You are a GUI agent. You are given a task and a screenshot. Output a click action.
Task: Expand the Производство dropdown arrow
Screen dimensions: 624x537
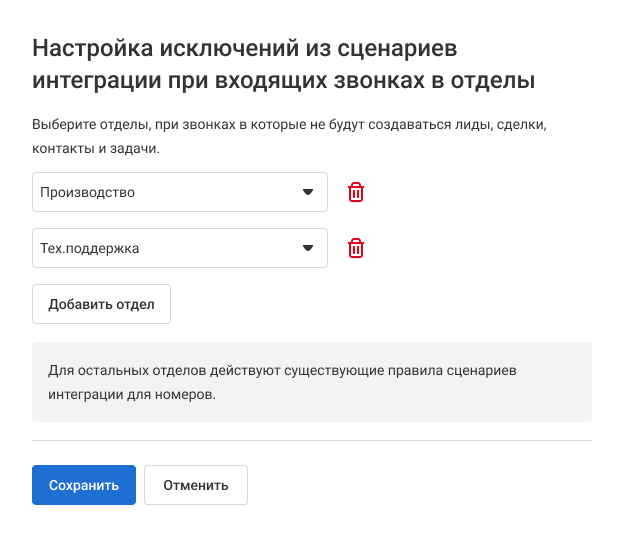[308, 193]
